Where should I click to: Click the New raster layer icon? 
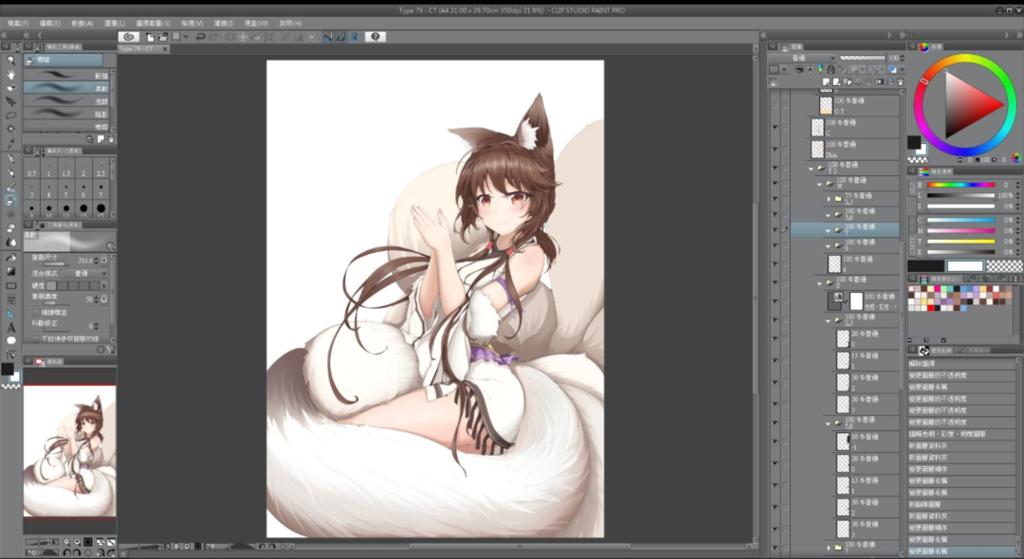click(x=826, y=82)
